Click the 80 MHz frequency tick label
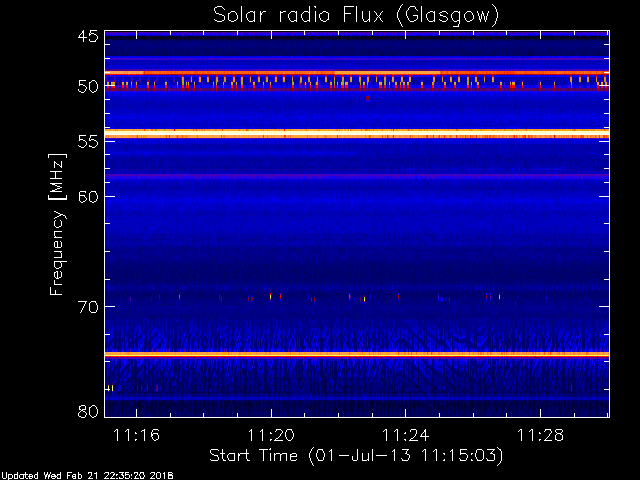Image resolution: width=640 pixels, height=480 pixels. tap(86, 411)
